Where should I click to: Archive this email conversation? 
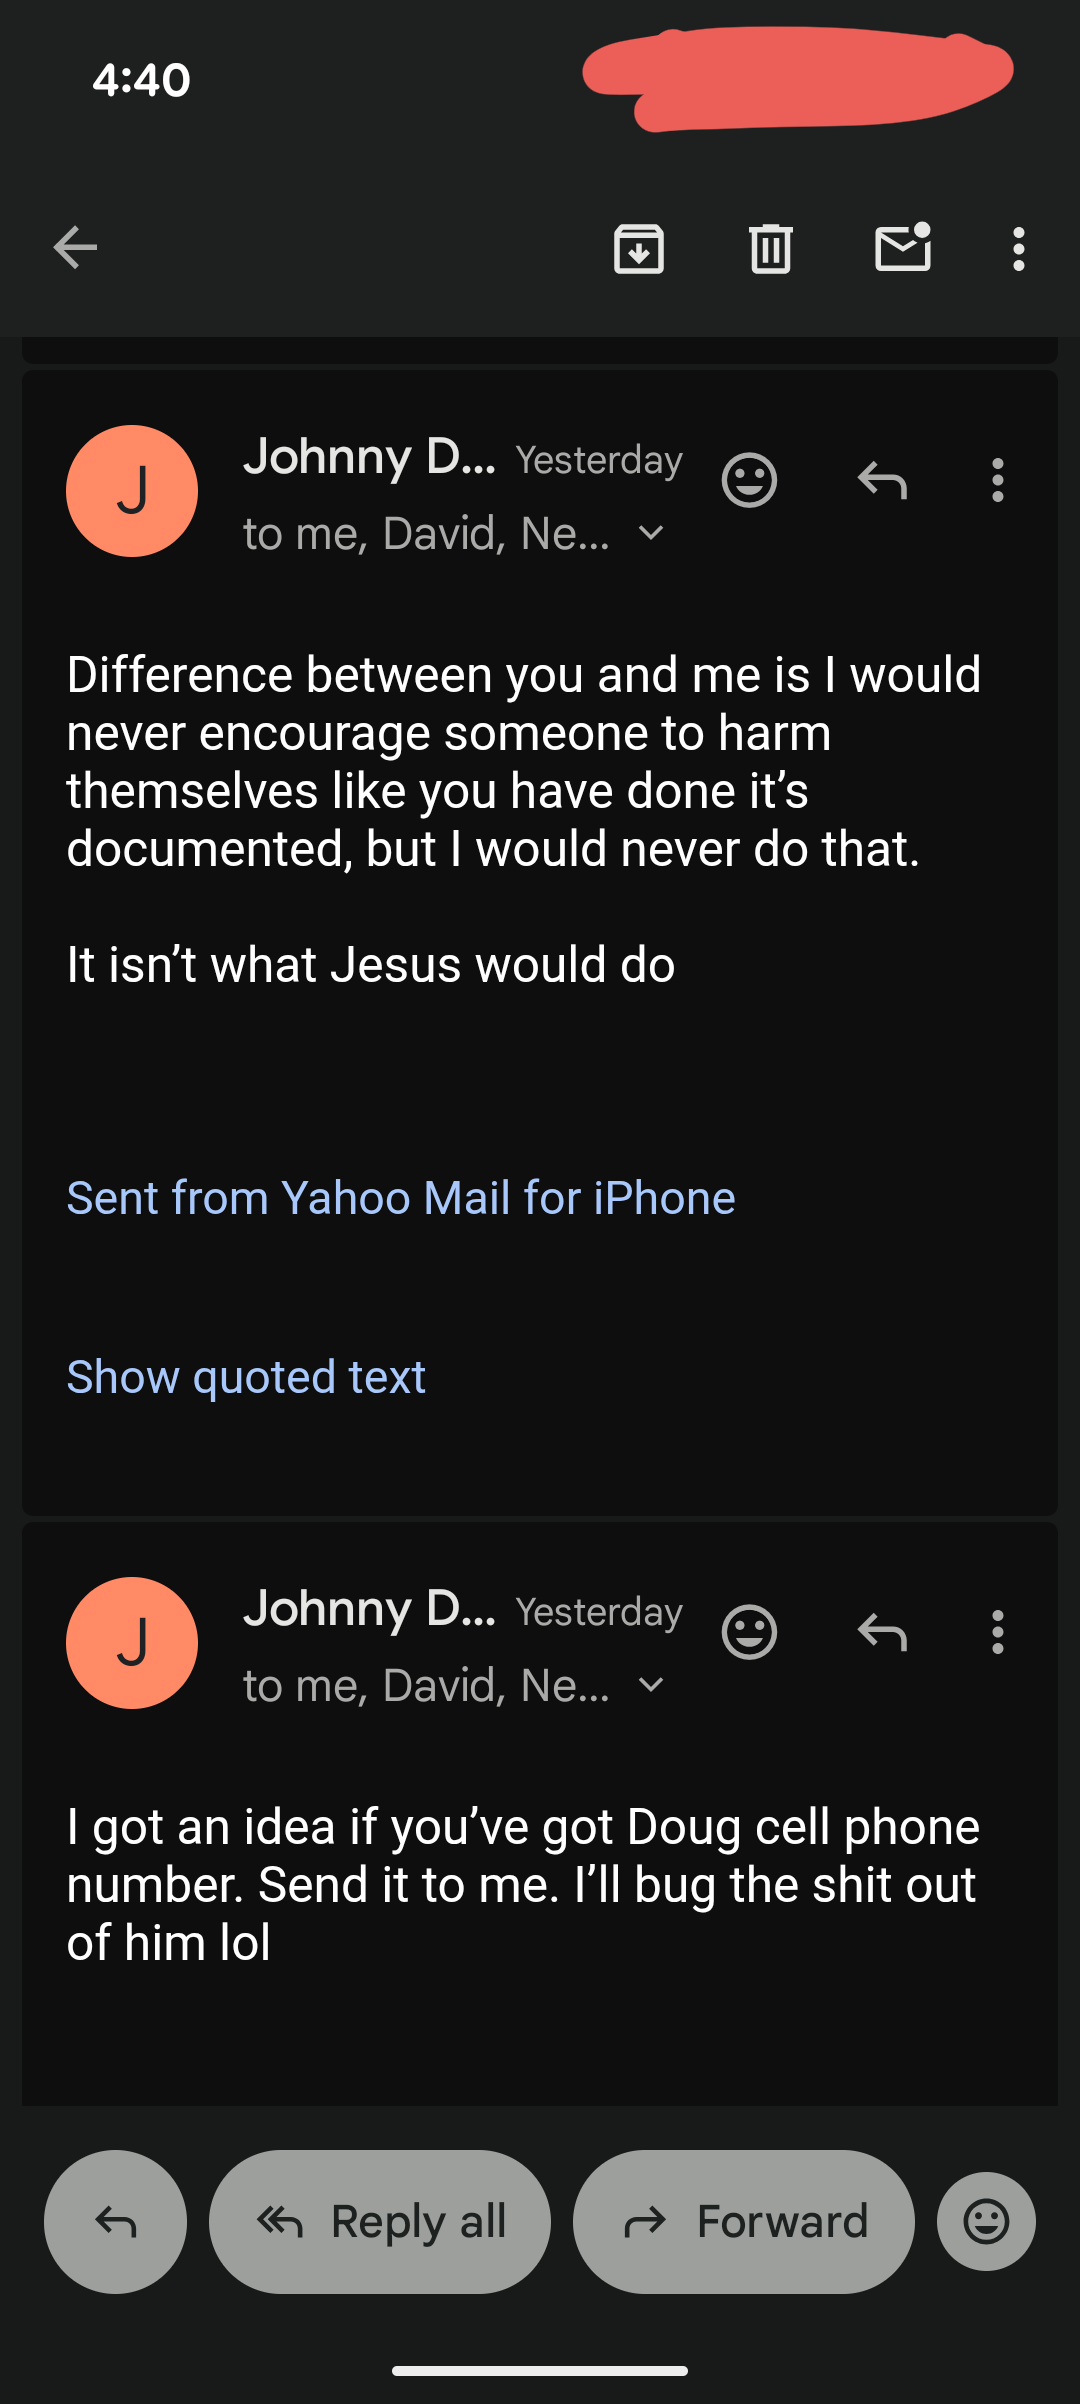639,249
